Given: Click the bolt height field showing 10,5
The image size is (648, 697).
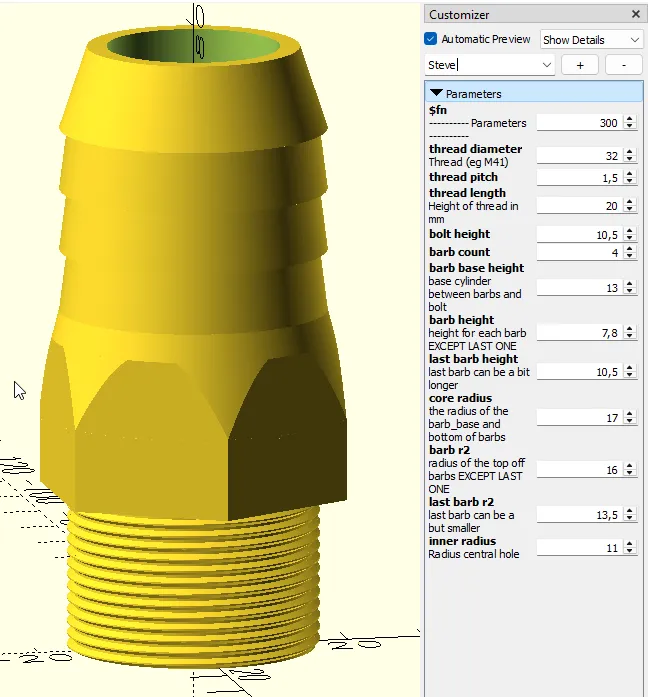Looking at the screenshot, I should tap(579, 234).
